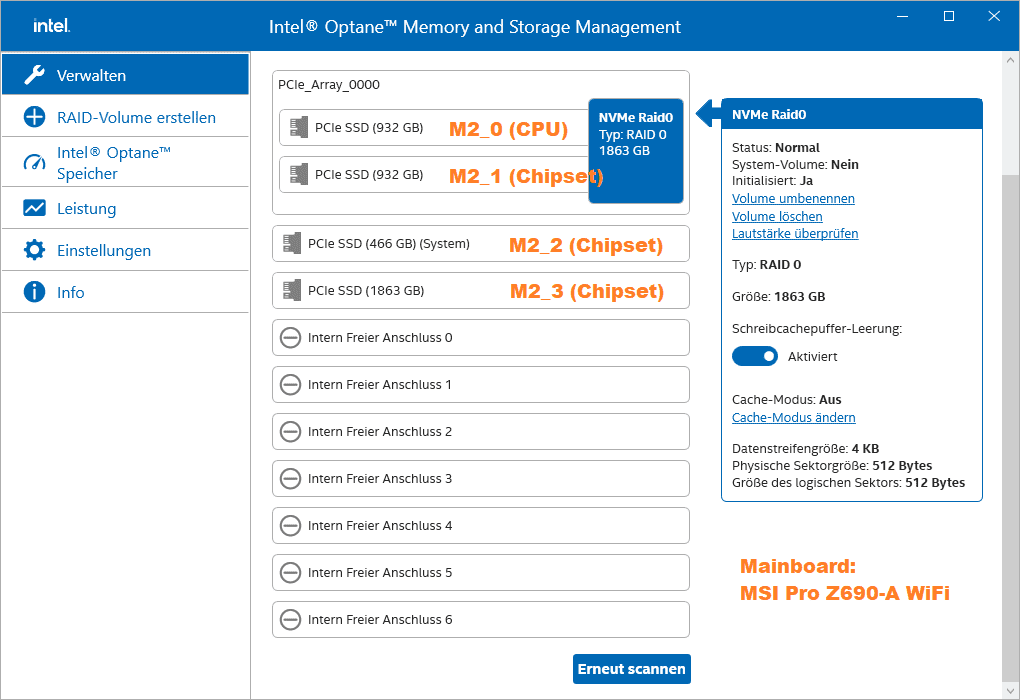
Task: Minimize the Intel Optane window
Action: [x=902, y=16]
